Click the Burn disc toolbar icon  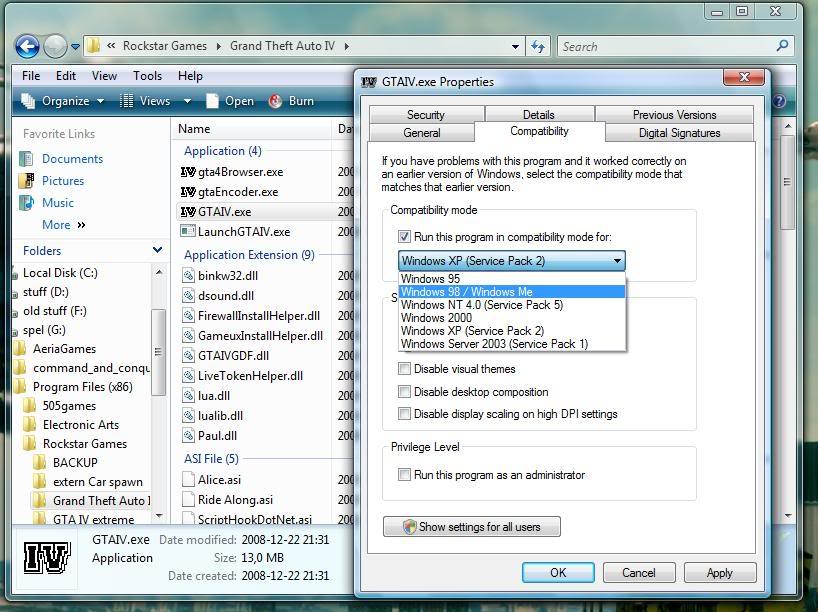275,101
